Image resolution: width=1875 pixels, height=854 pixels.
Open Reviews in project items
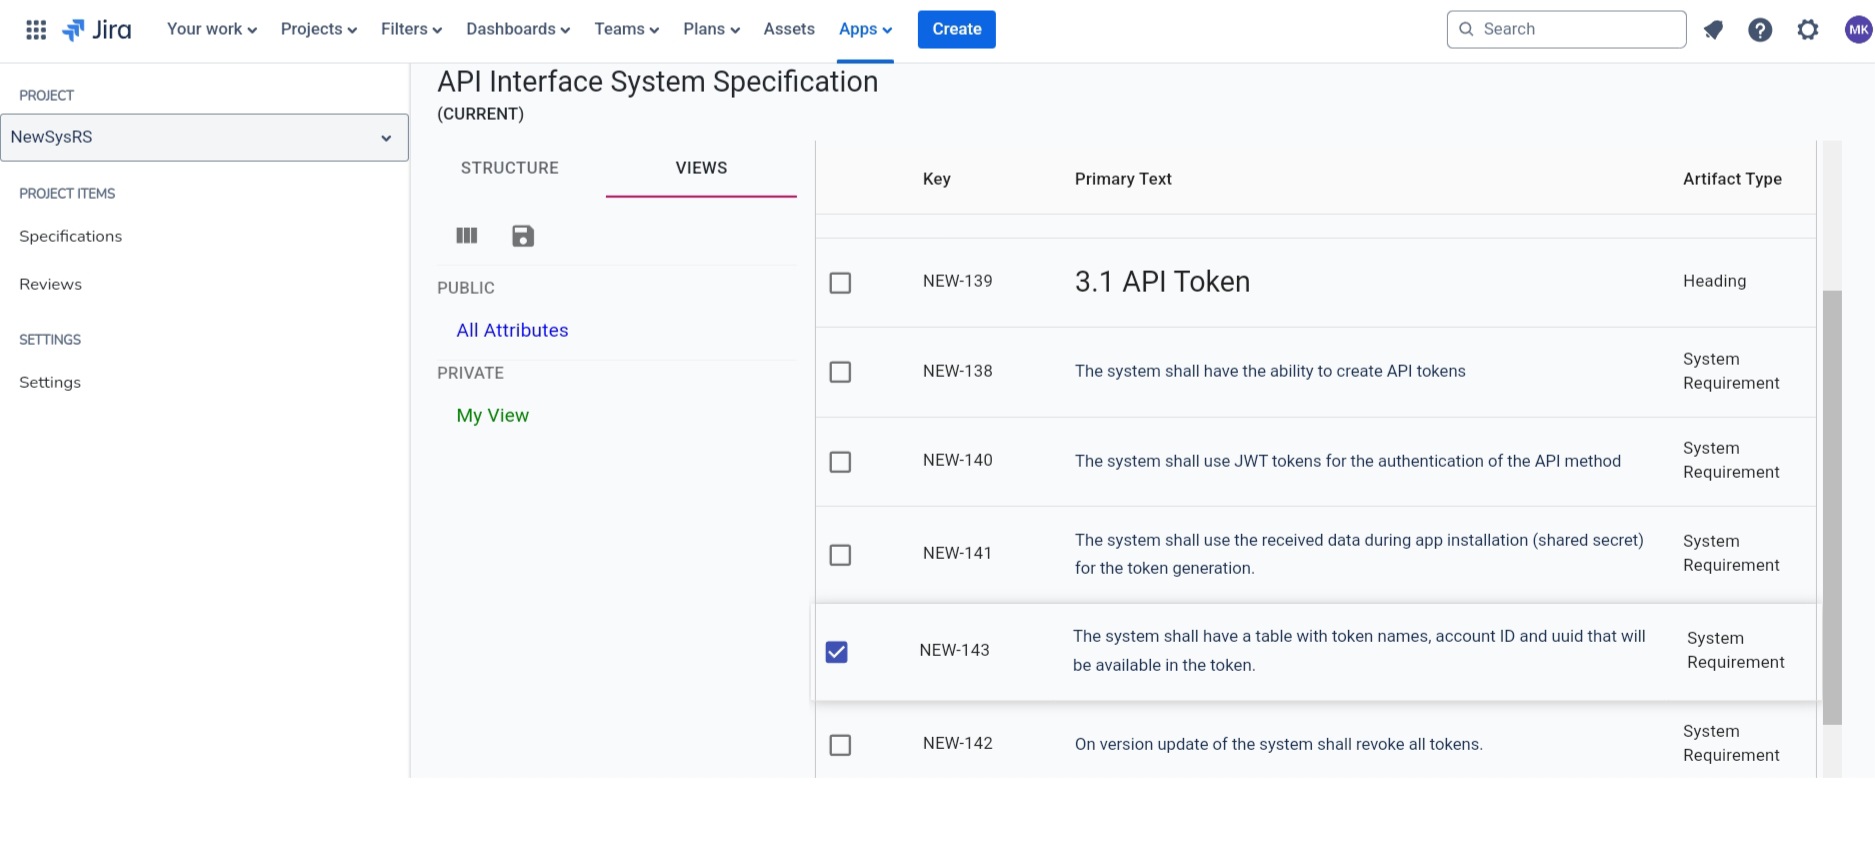point(51,284)
